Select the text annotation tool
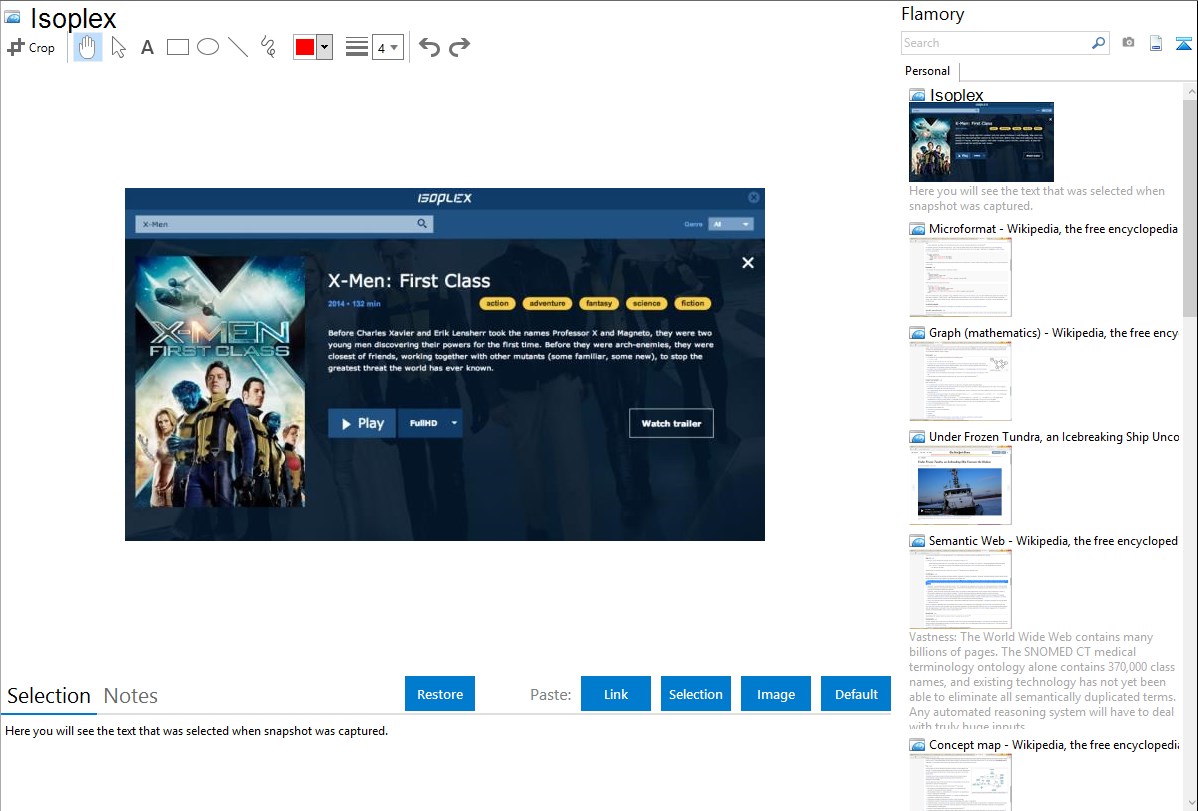Image resolution: width=1198 pixels, height=811 pixels. pyautogui.click(x=147, y=47)
